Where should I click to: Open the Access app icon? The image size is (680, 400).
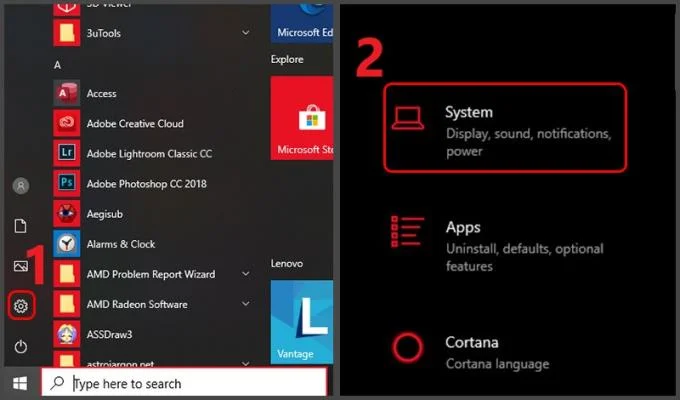(x=66, y=93)
